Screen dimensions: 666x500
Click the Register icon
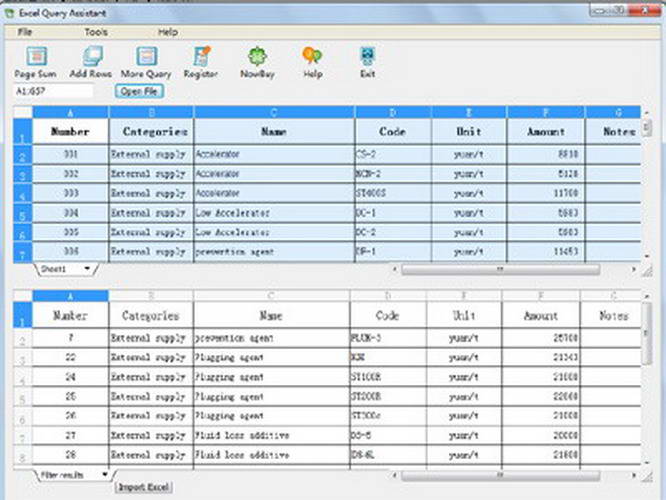pyautogui.click(x=201, y=57)
